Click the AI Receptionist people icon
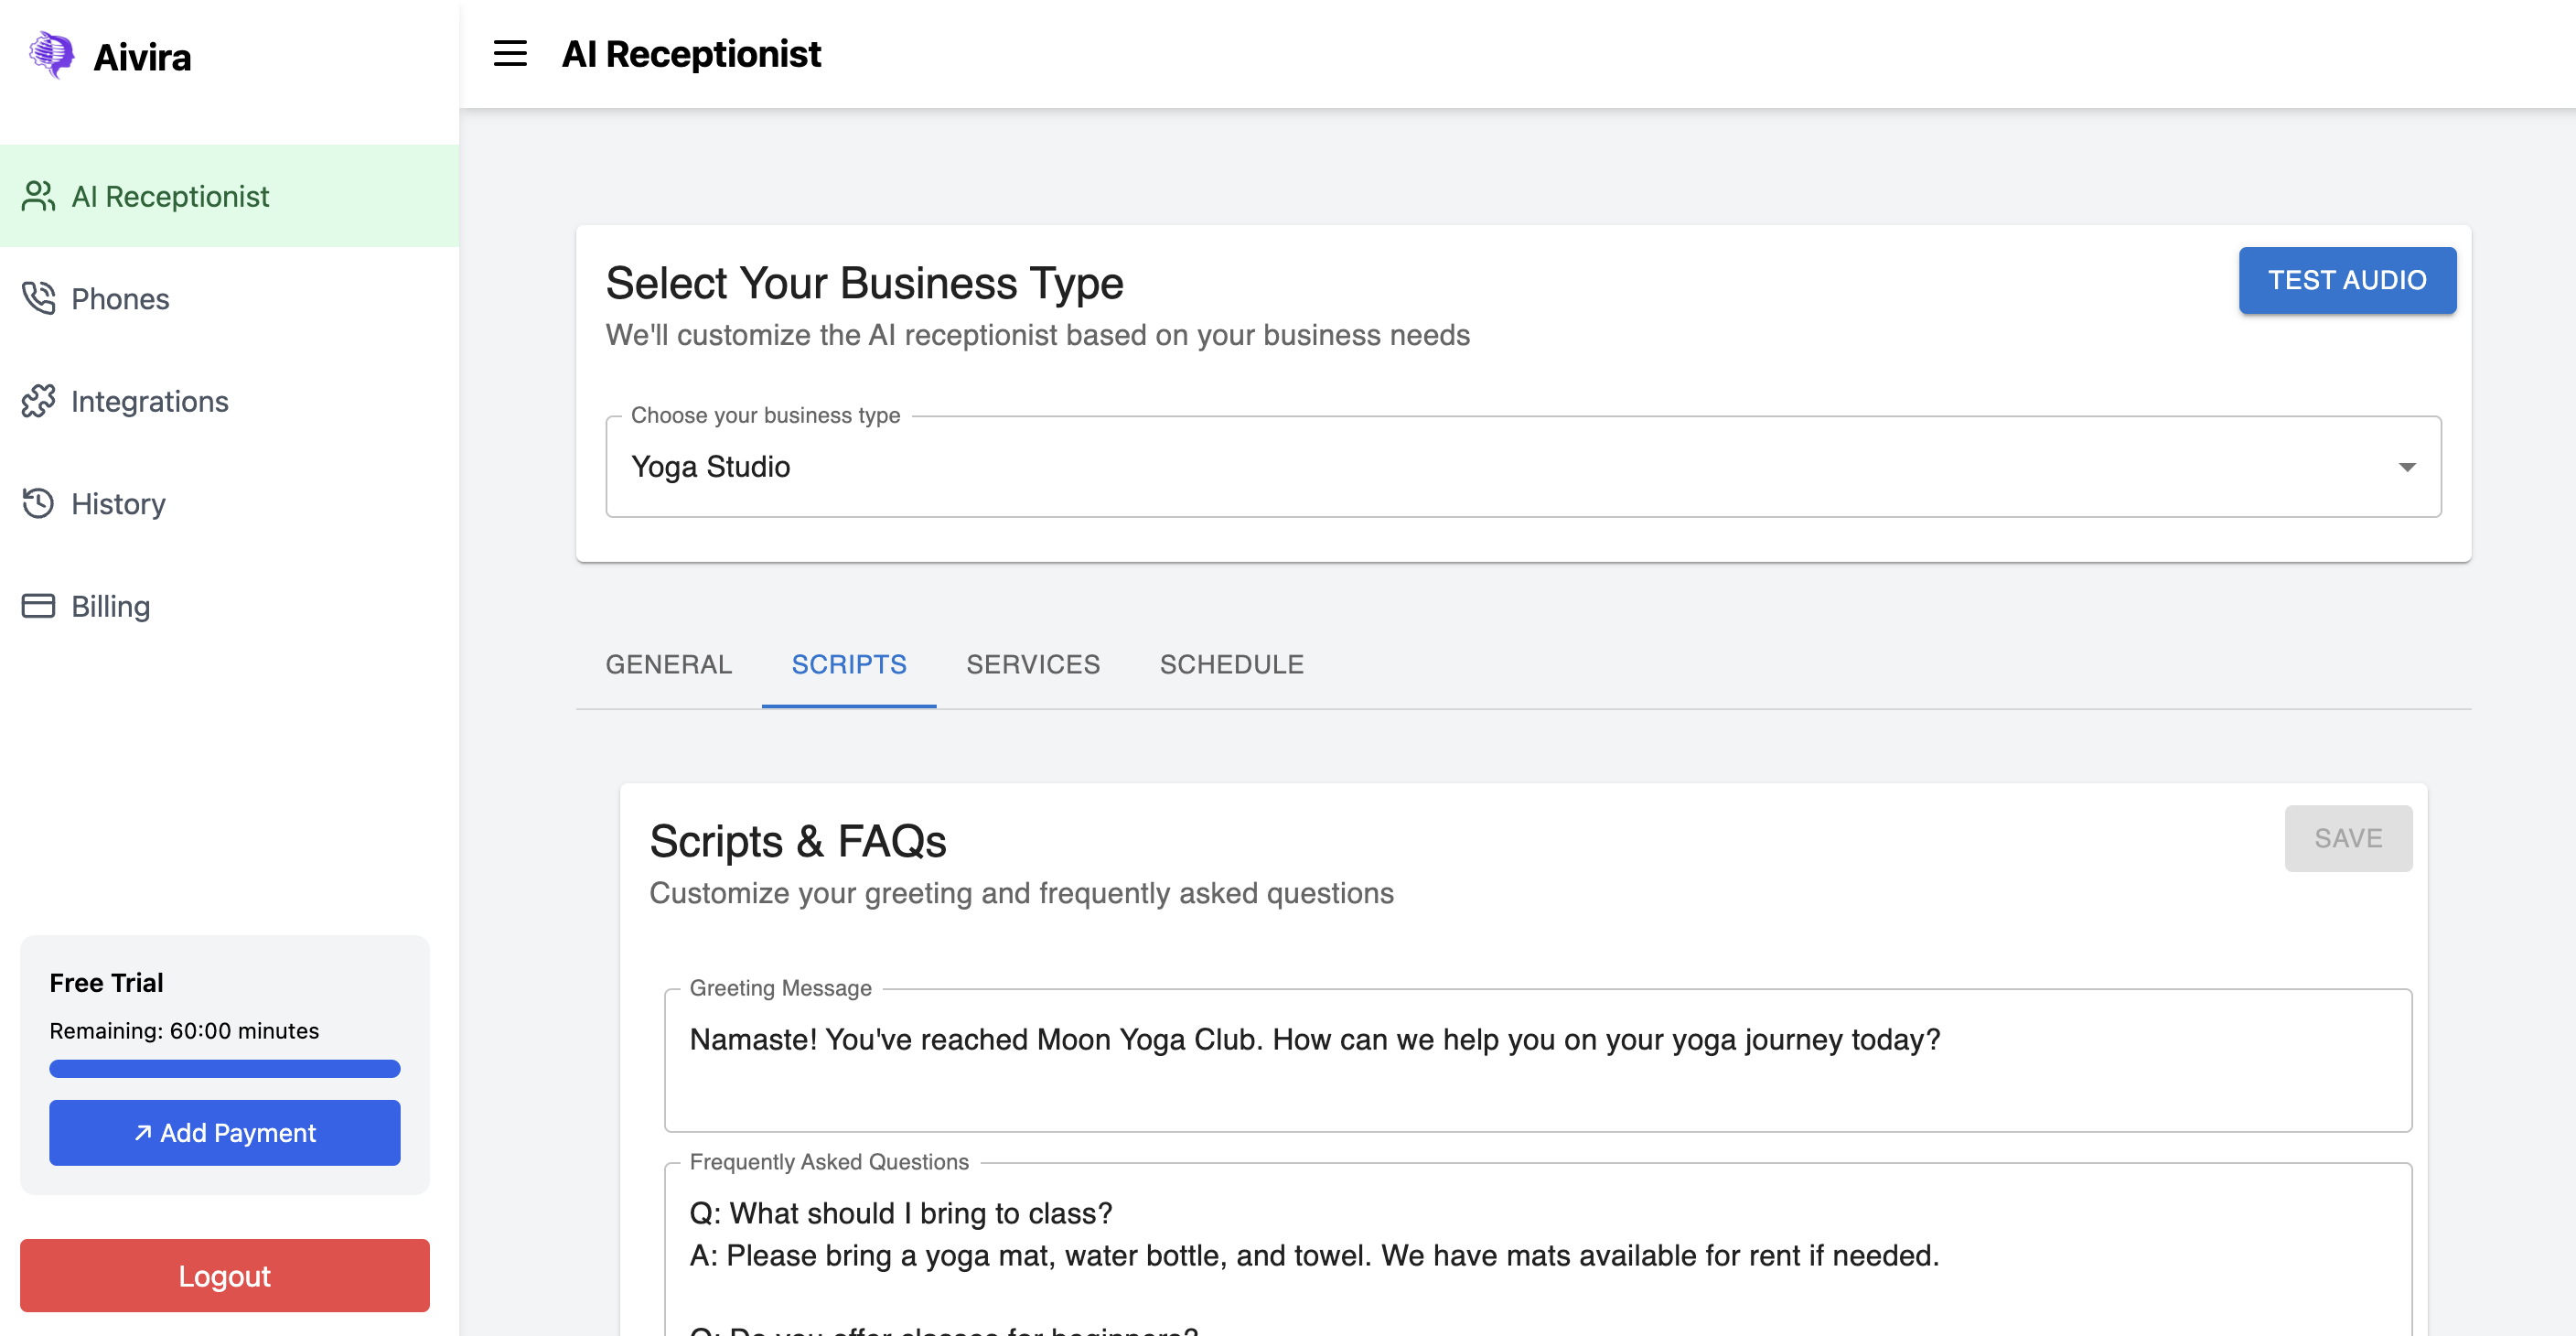 click(38, 196)
